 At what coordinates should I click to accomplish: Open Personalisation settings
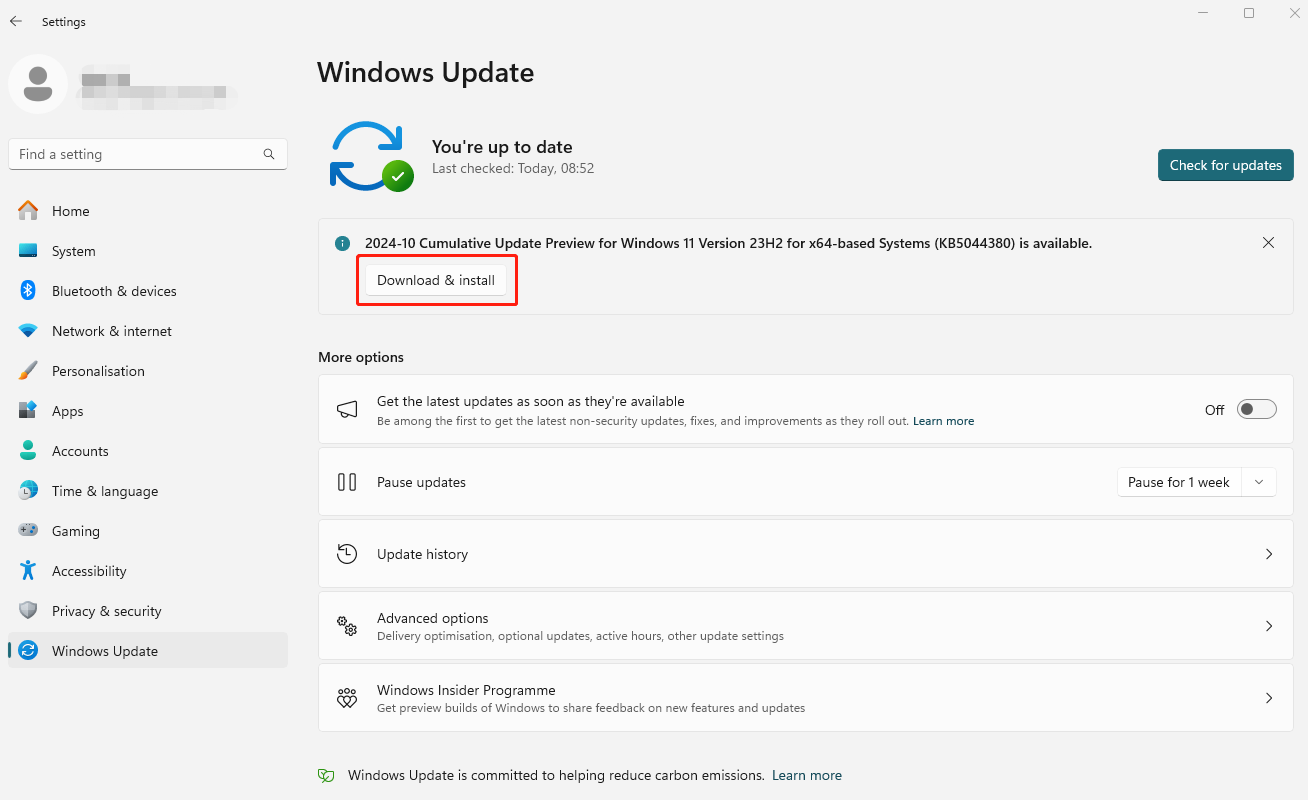pyautogui.click(x=148, y=371)
